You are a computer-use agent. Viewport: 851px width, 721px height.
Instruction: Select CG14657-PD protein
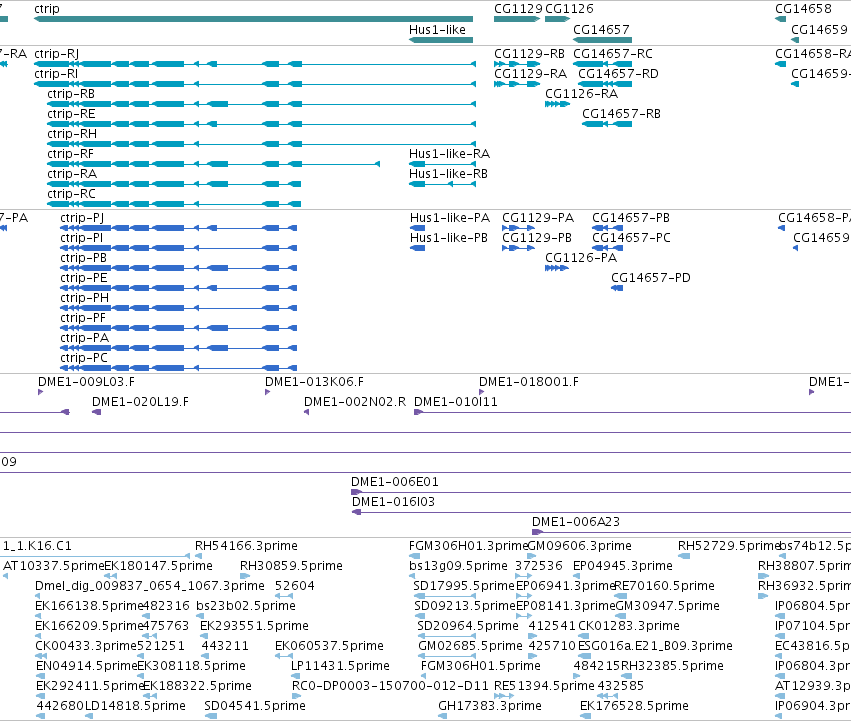click(617, 288)
